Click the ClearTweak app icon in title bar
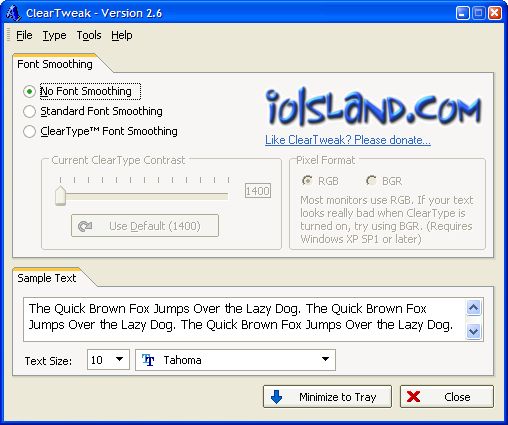This screenshot has height=425, width=508. point(14,13)
